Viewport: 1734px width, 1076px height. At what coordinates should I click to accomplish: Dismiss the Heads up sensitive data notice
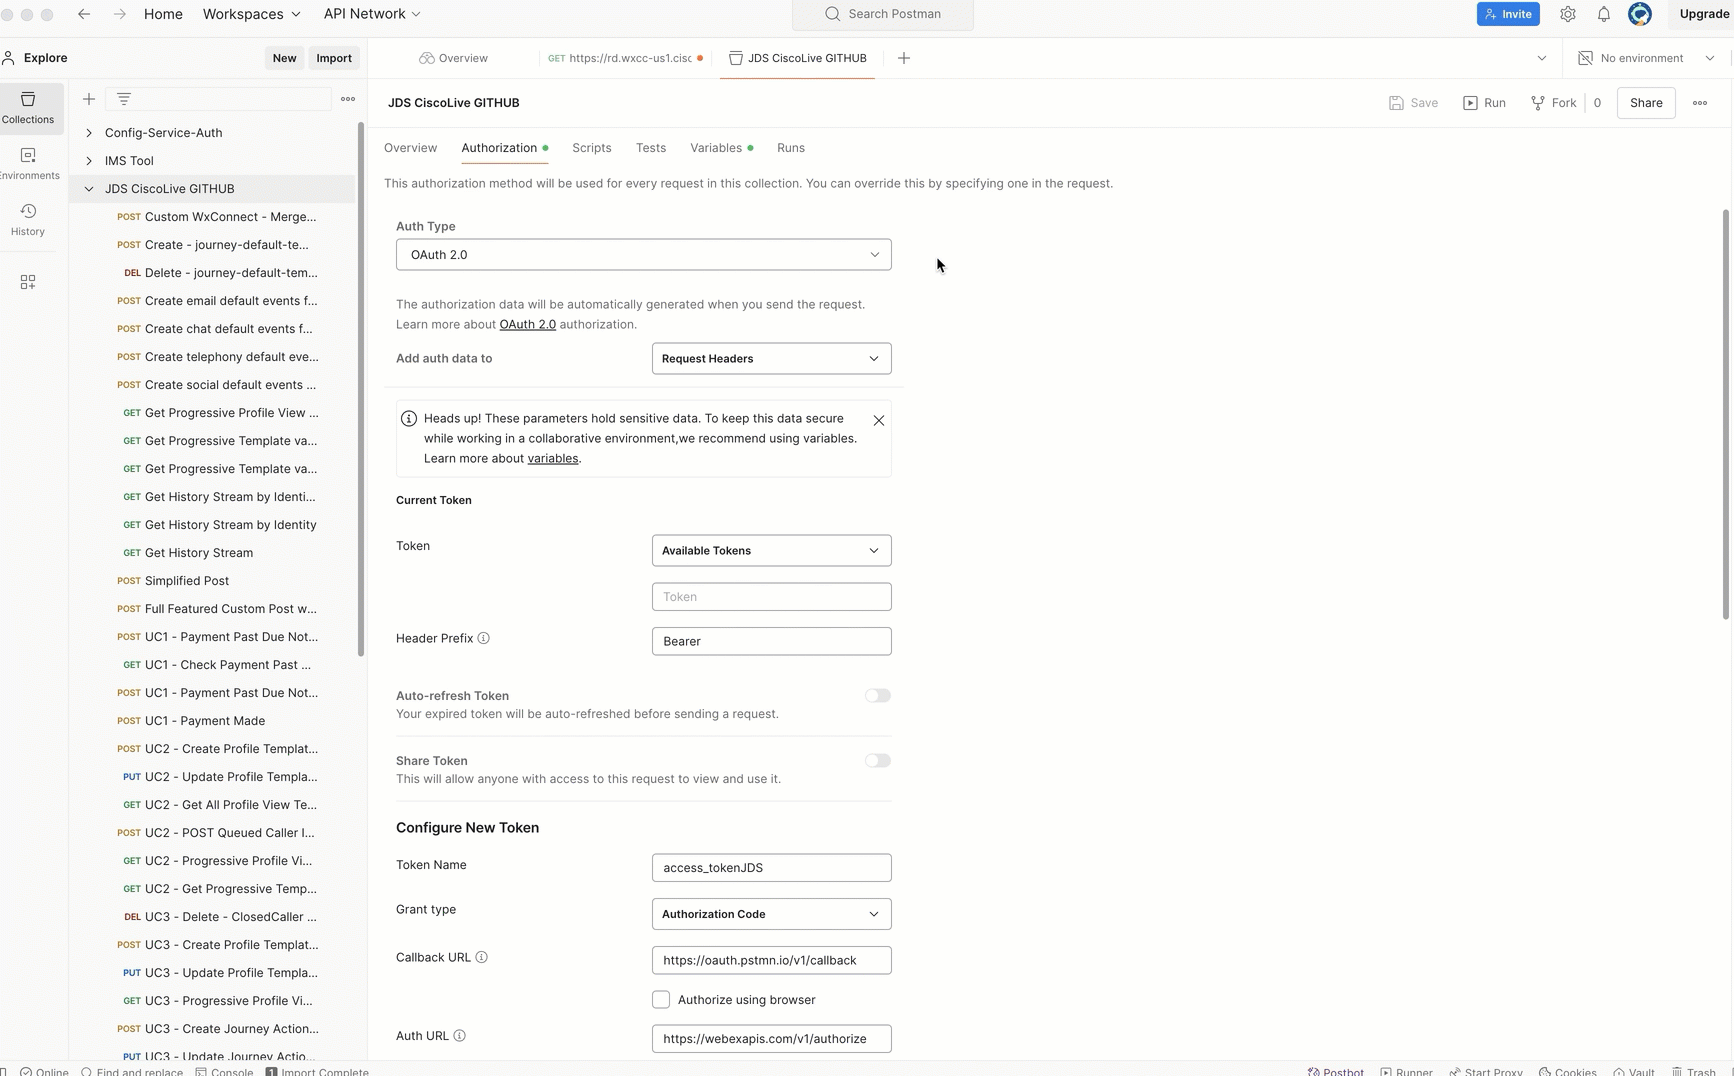tap(878, 421)
